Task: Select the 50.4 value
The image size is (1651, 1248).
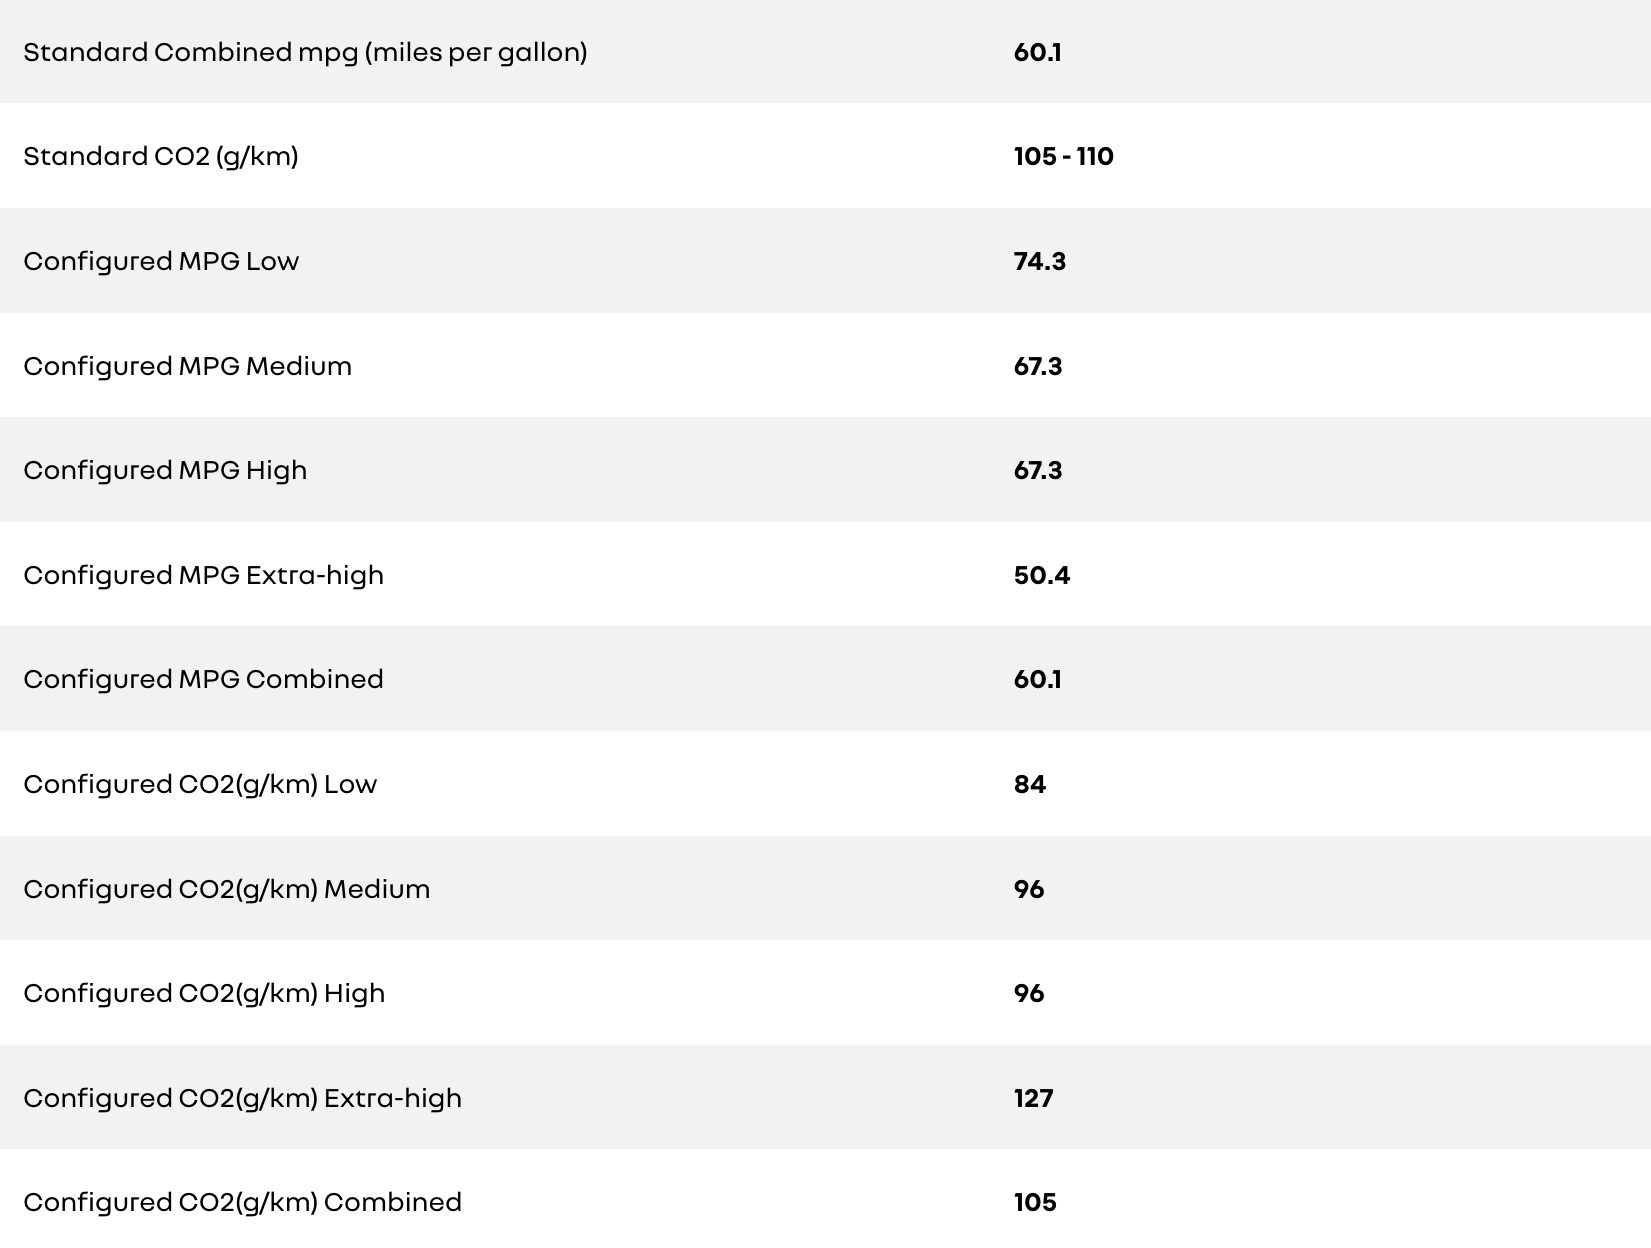Action: click(x=1041, y=575)
